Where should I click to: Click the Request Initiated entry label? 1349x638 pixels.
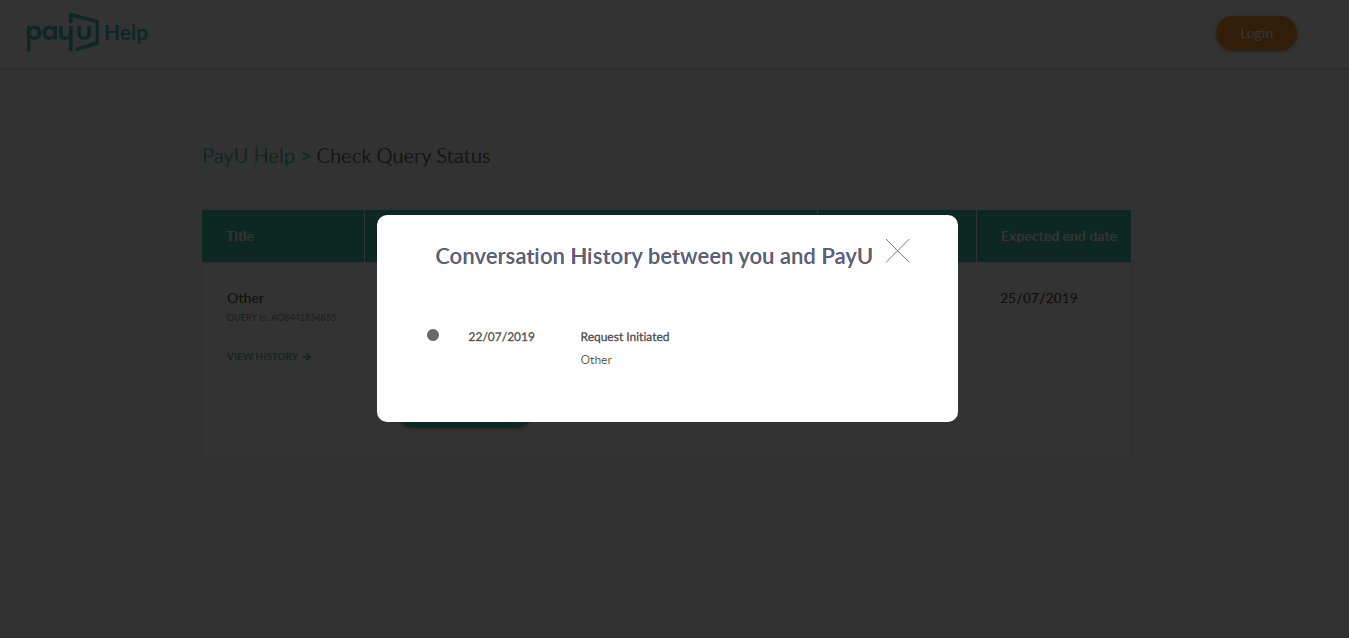pyautogui.click(x=625, y=337)
